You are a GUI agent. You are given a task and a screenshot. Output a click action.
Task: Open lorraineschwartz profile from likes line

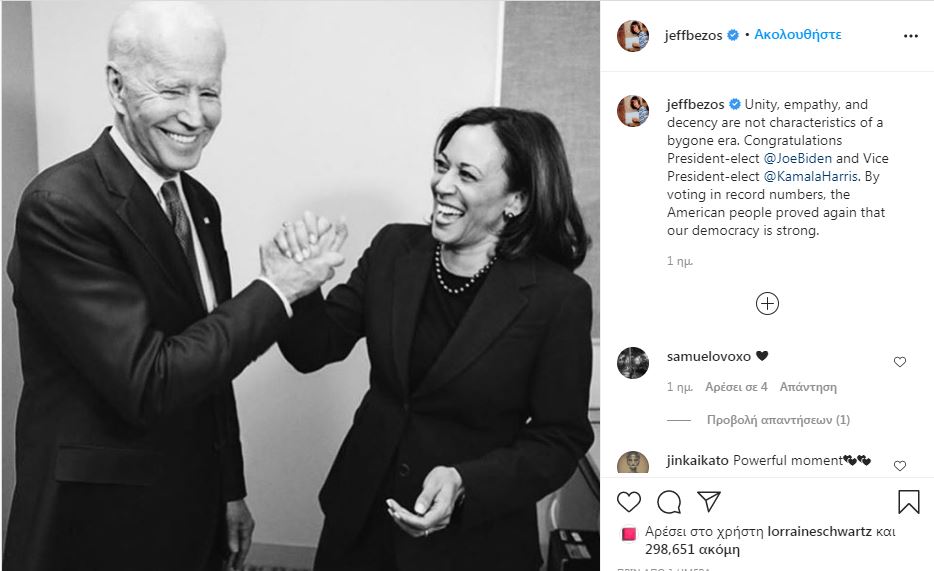click(820, 531)
